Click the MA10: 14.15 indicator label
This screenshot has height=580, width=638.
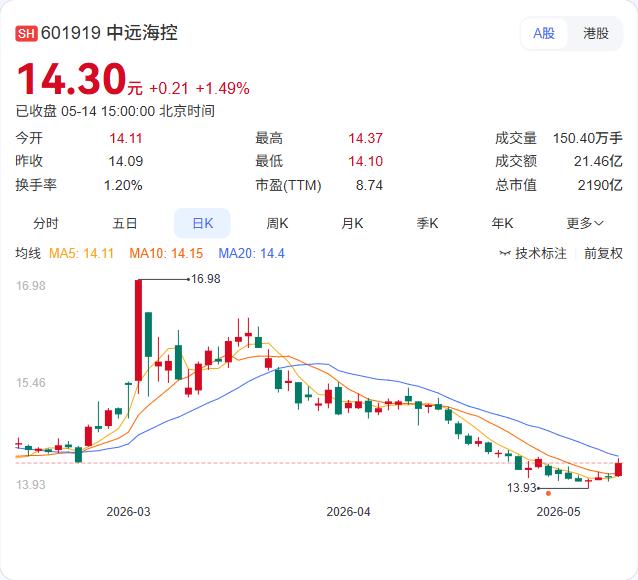(x=166, y=254)
